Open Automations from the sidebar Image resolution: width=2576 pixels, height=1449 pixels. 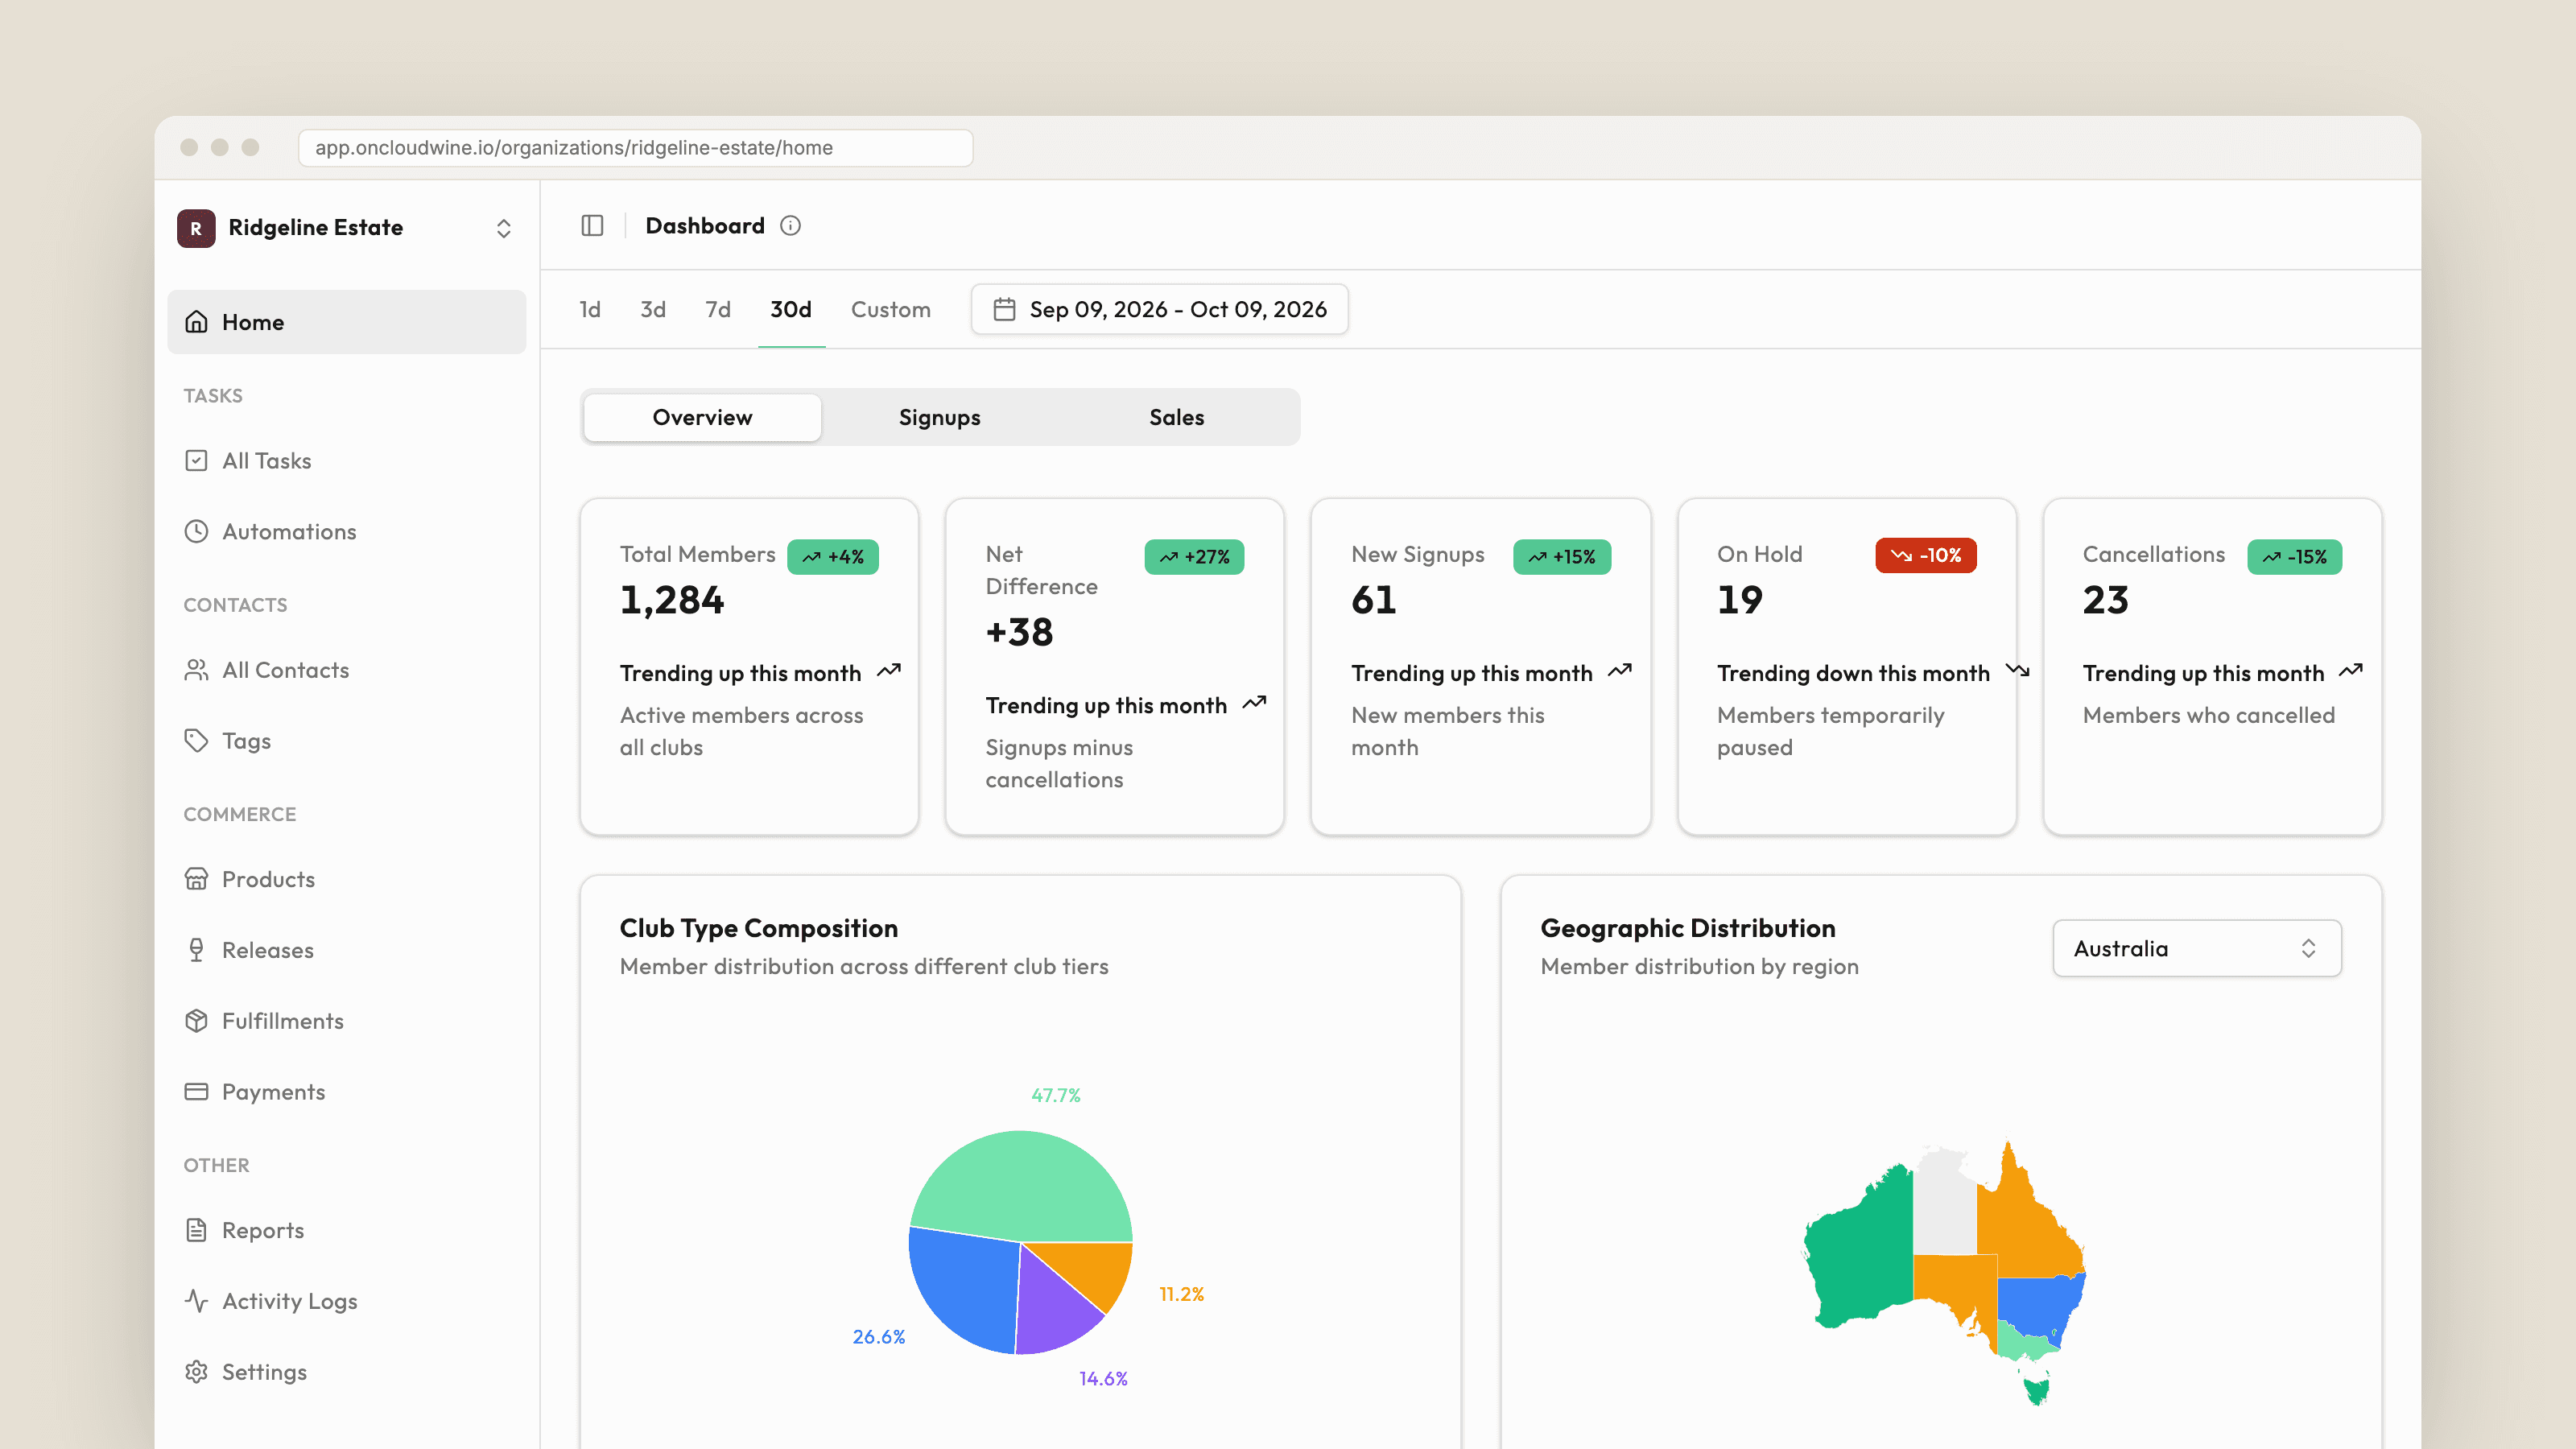click(346, 532)
